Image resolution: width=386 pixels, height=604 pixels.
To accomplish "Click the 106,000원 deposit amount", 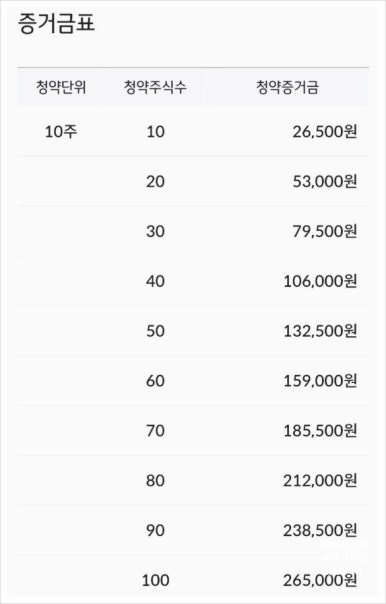I will (x=320, y=281).
